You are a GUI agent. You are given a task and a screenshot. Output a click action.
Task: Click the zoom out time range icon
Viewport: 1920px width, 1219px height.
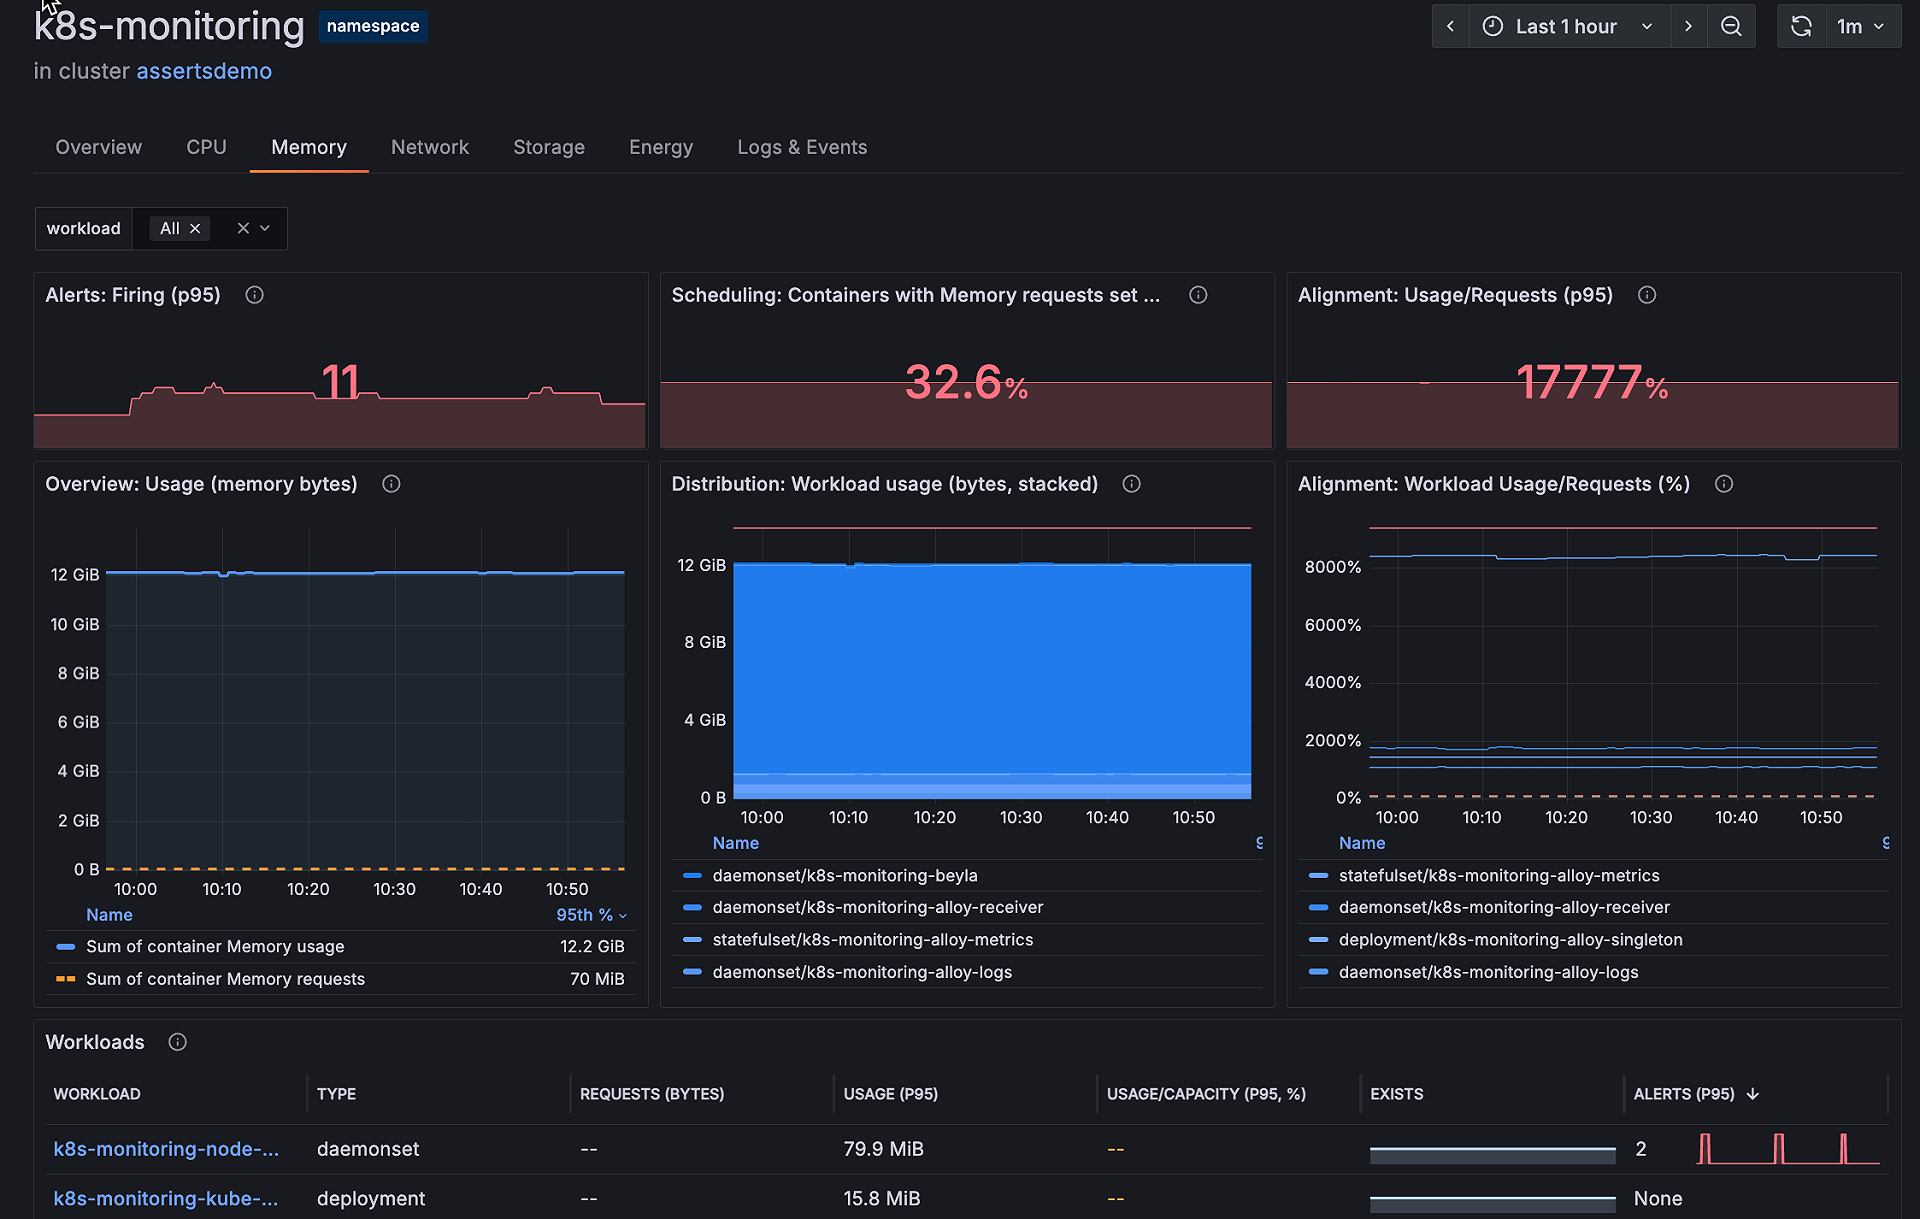(1731, 27)
